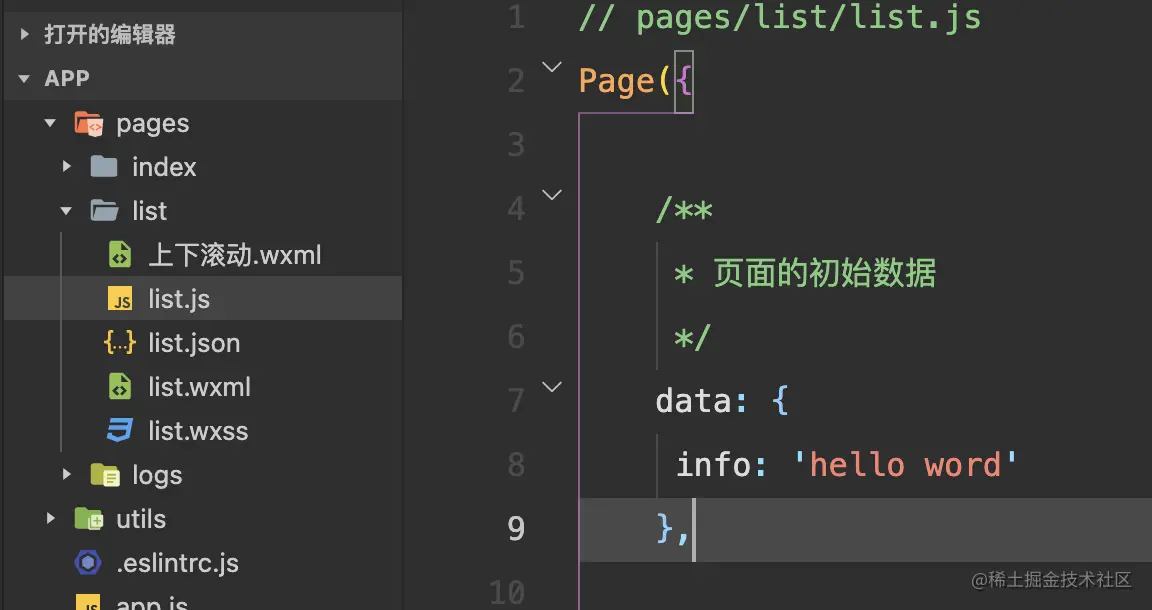The width and height of the screenshot is (1152, 610).
Task: Click the 打开的编辑器 header label
Action: (x=109, y=35)
